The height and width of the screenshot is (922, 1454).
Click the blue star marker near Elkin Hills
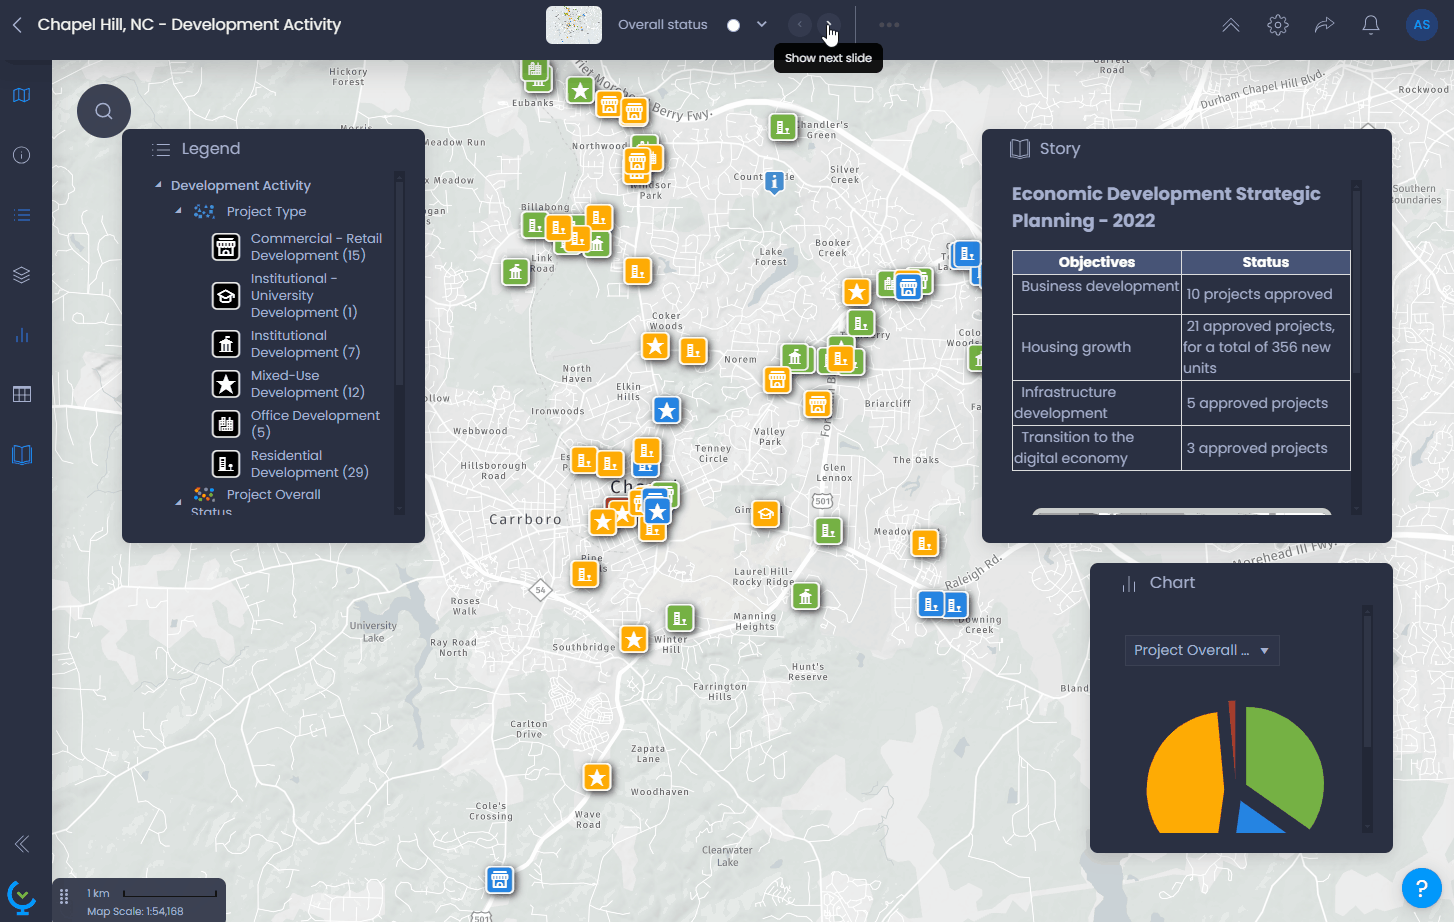tap(667, 410)
